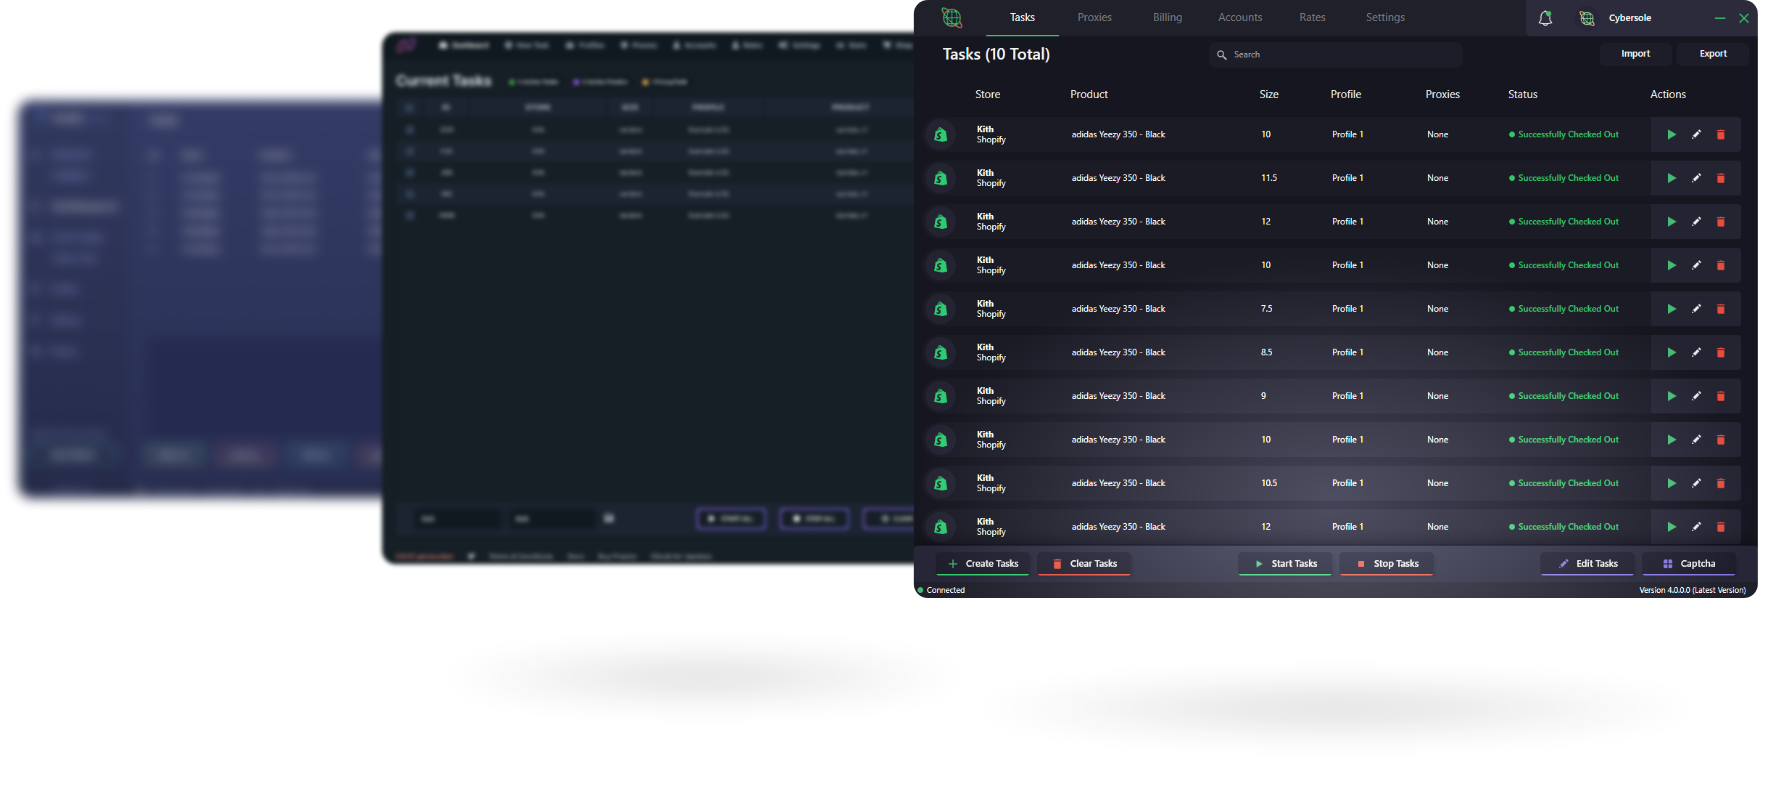
Task: Open the Cybersole account avatar icon
Action: [x=1587, y=18]
